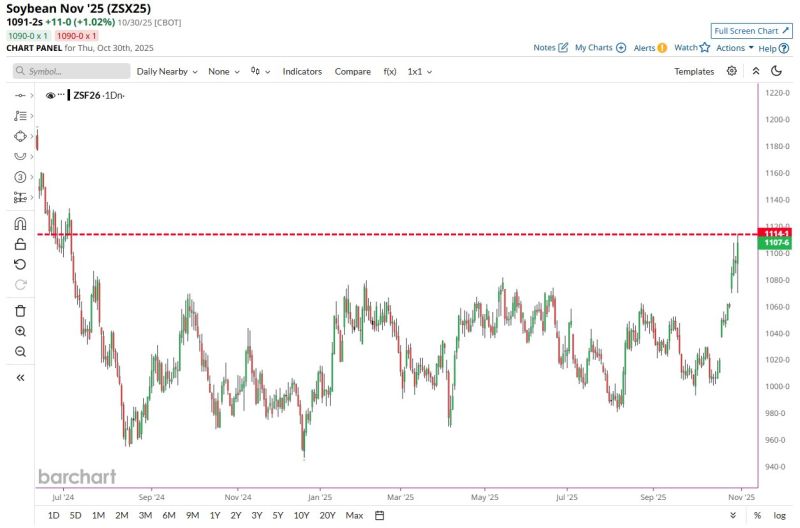
Task: Open the Help link
Action: tap(773, 48)
